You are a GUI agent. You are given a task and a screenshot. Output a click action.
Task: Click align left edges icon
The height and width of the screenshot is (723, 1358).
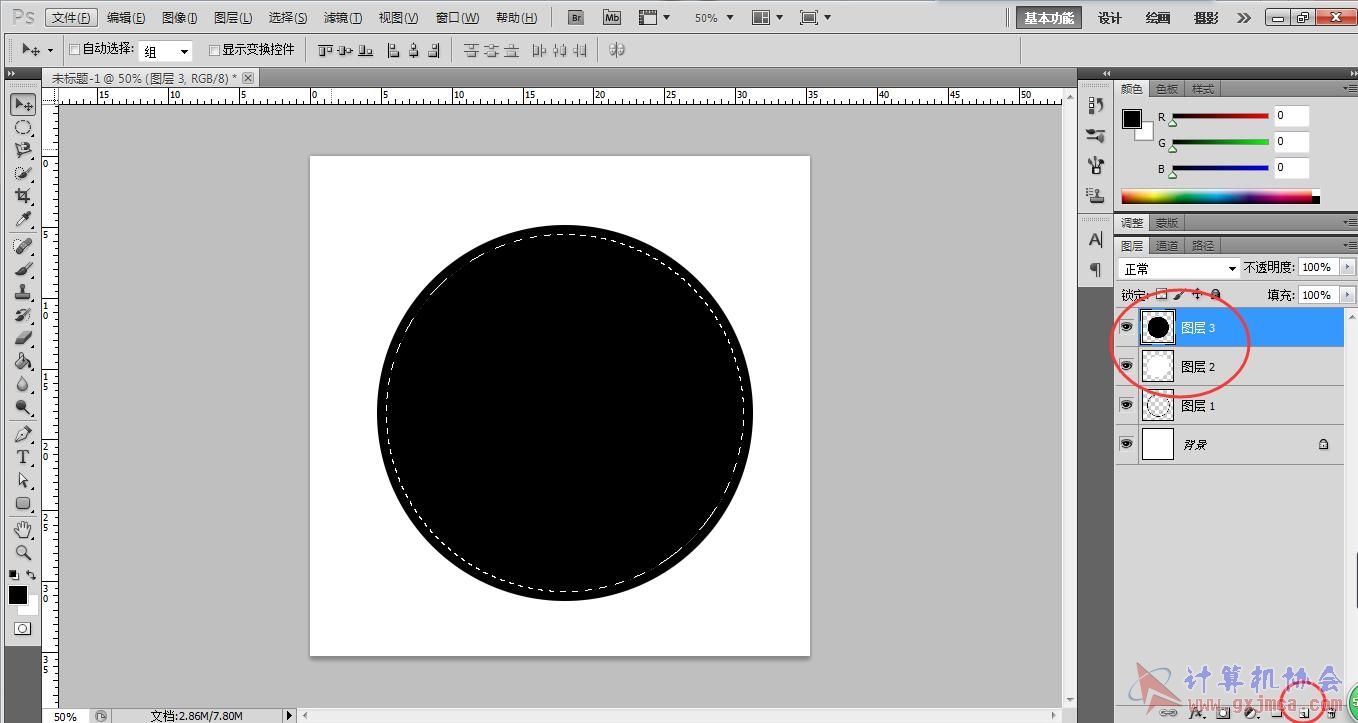[x=393, y=50]
